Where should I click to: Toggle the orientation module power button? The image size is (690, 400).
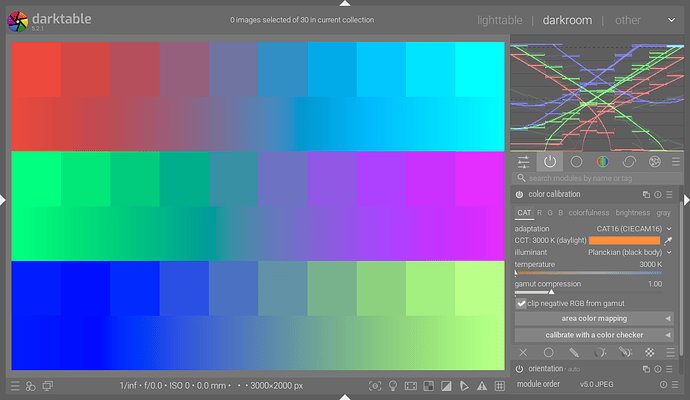click(x=520, y=369)
